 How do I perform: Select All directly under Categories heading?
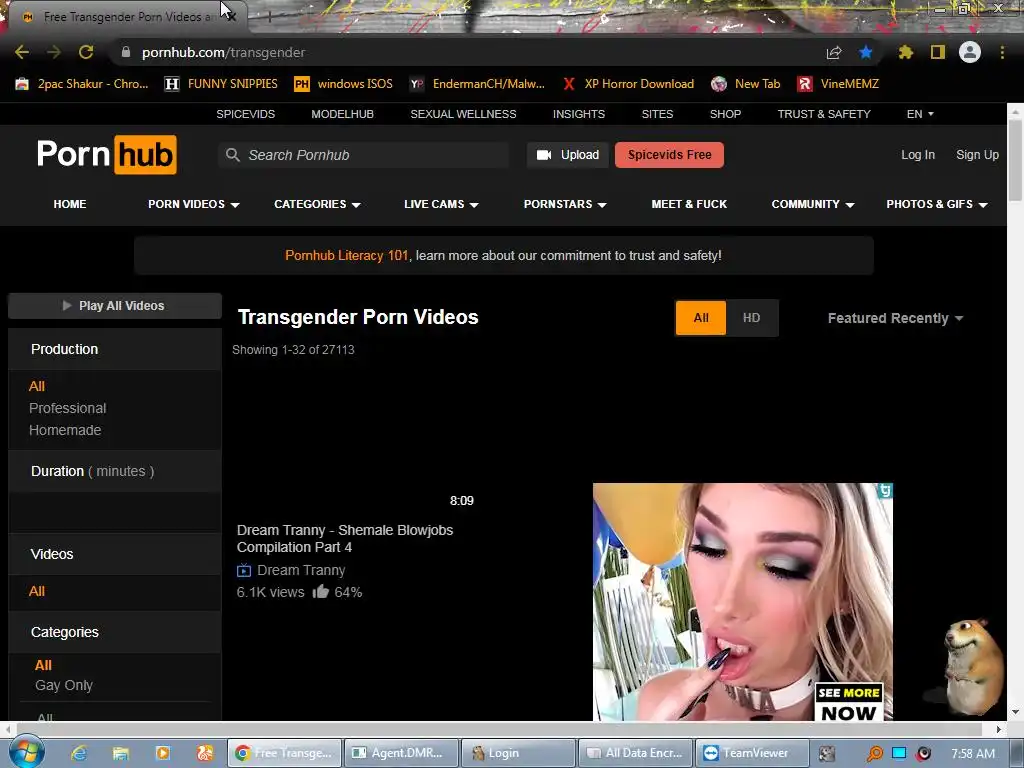pos(43,665)
